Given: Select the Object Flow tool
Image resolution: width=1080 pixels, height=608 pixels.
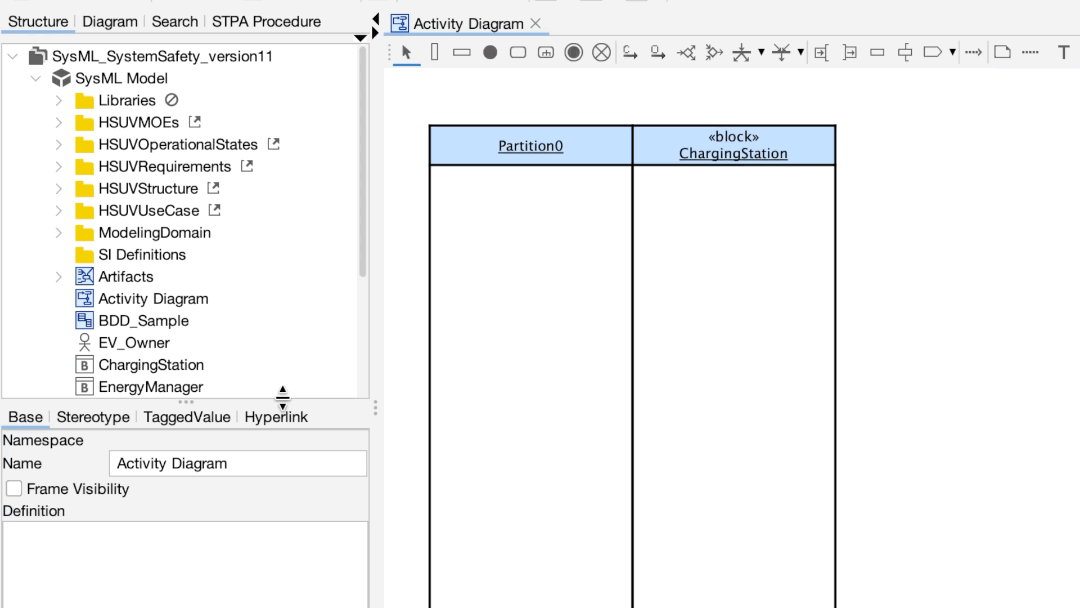Looking at the screenshot, I should coord(657,52).
